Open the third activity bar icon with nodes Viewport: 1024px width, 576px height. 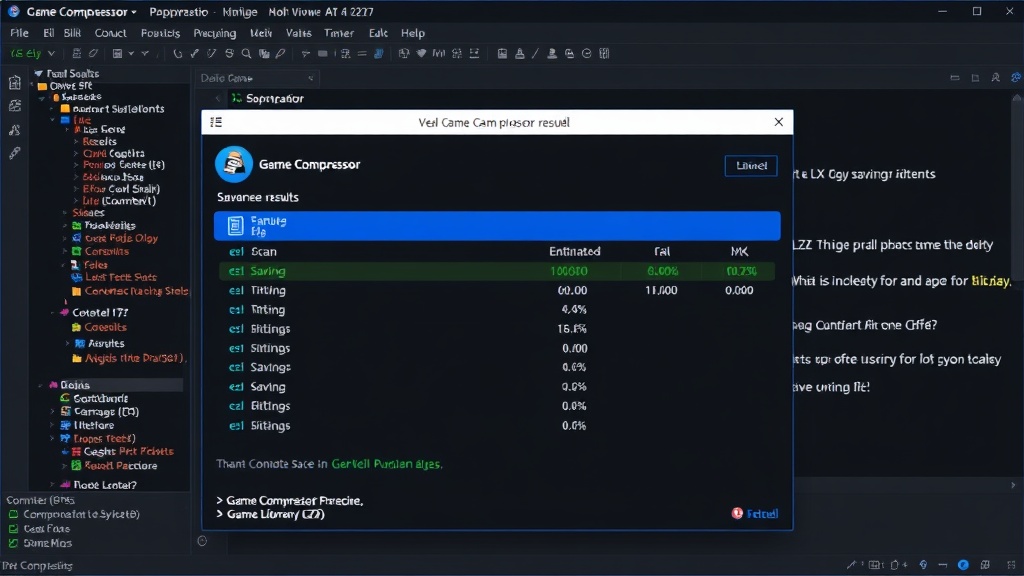pos(14,129)
